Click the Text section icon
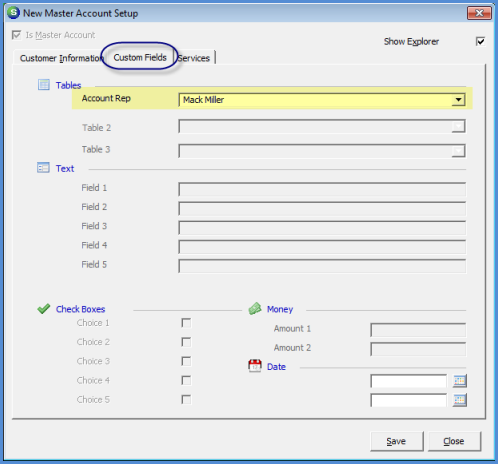This screenshot has width=498, height=464. [43, 168]
